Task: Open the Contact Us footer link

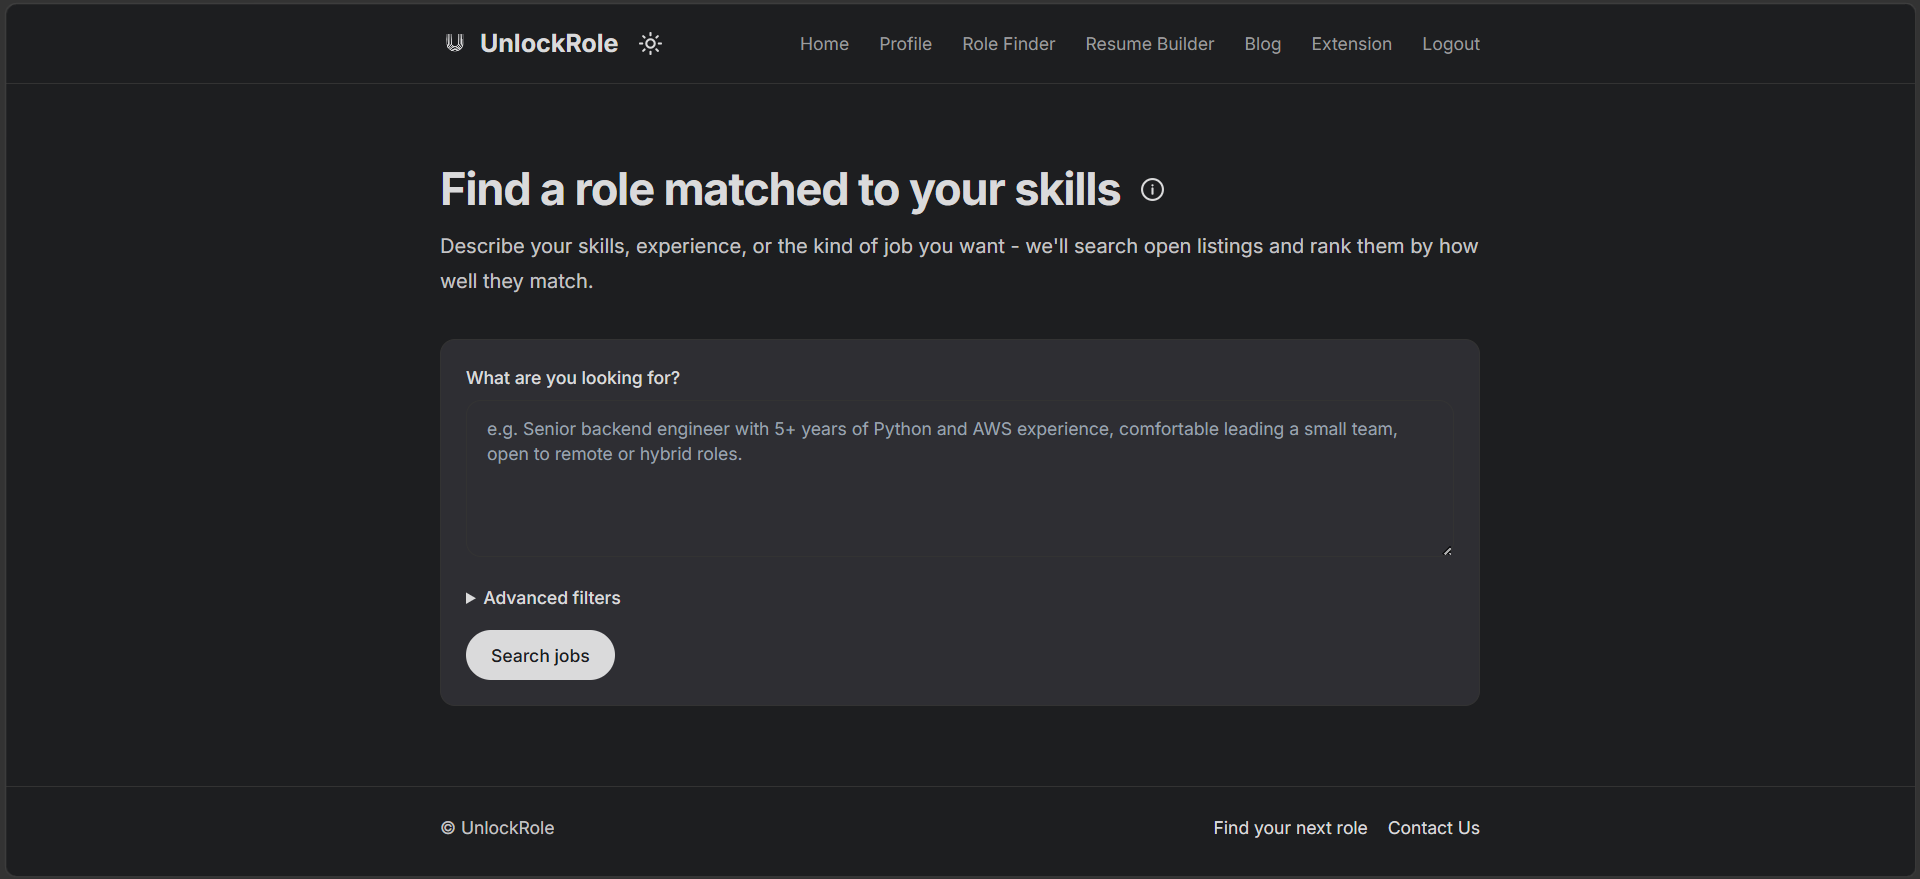Action: click(1433, 828)
